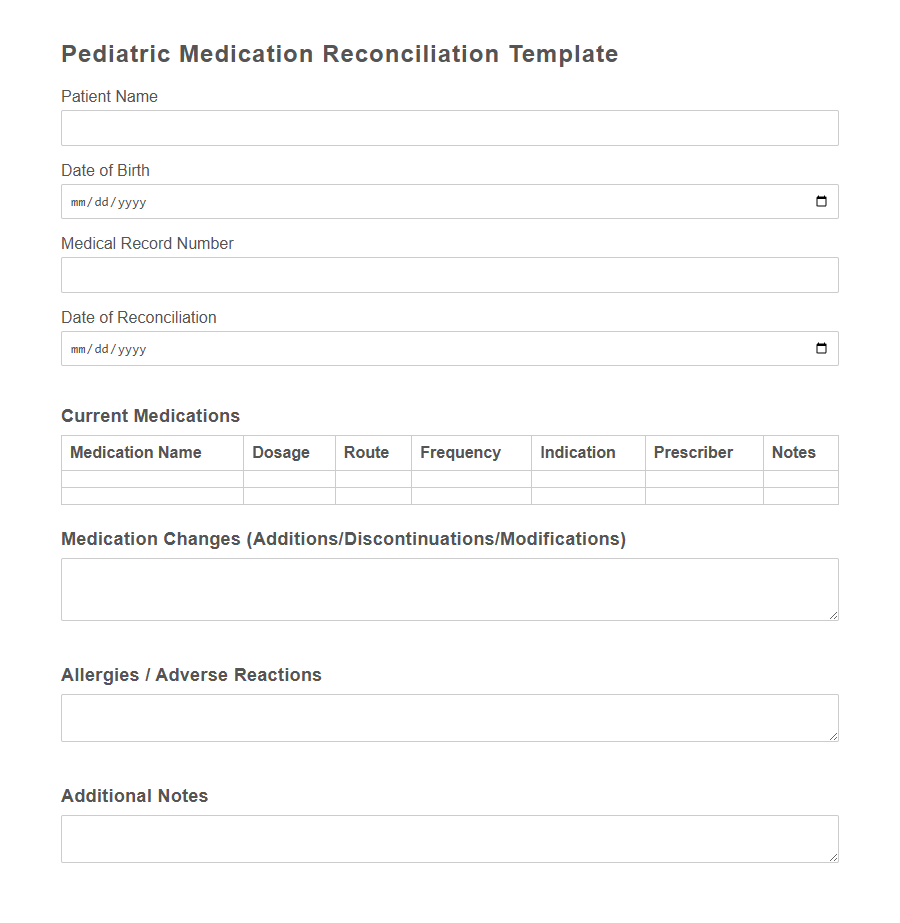Image resolution: width=900 pixels, height=923 pixels.
Task: Click the second-row Medication Name cell
Action: coord(150,496)
